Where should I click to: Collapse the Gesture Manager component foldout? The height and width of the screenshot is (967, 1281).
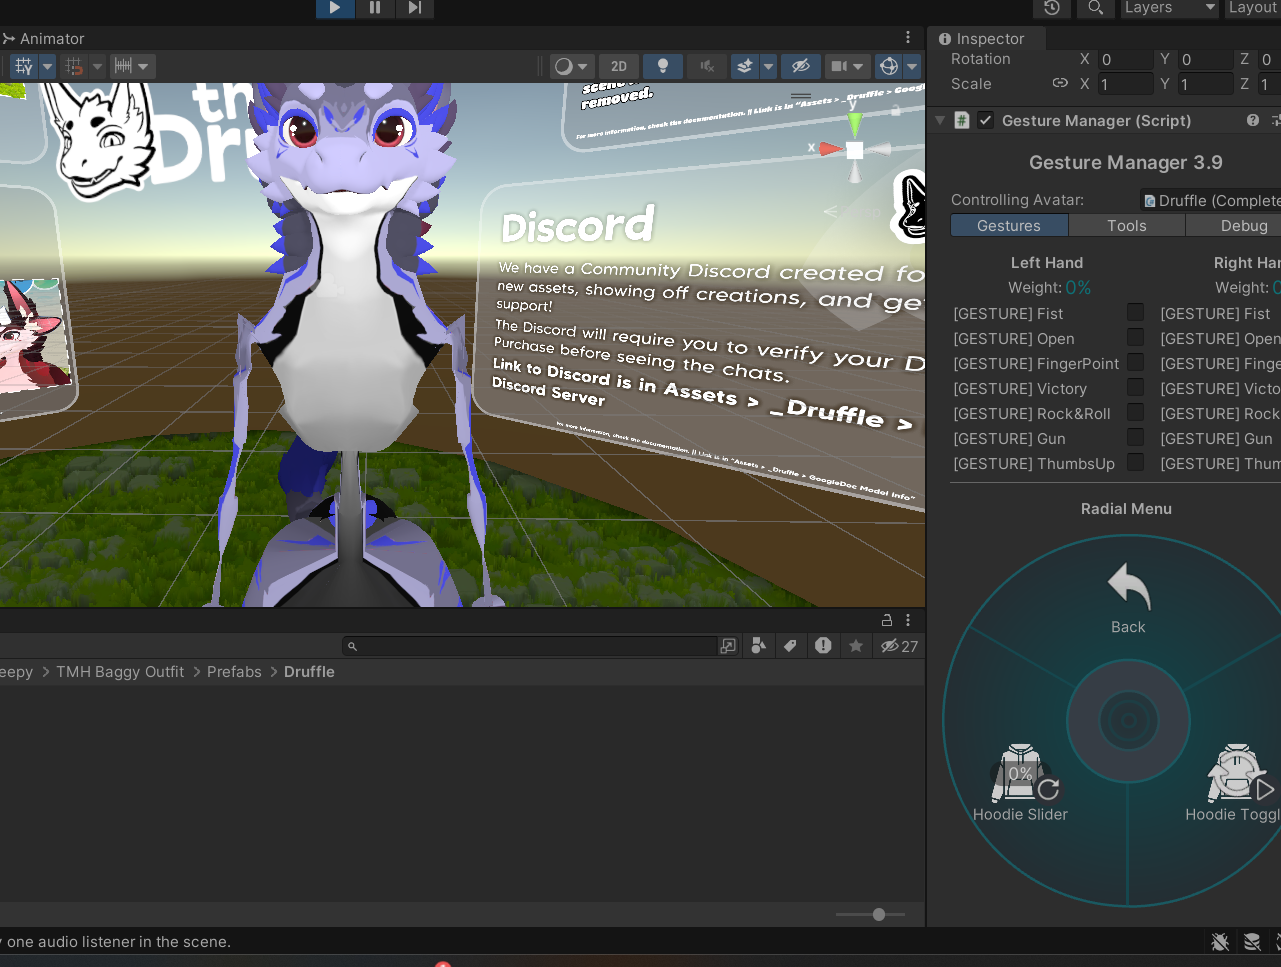pos(939,121)
